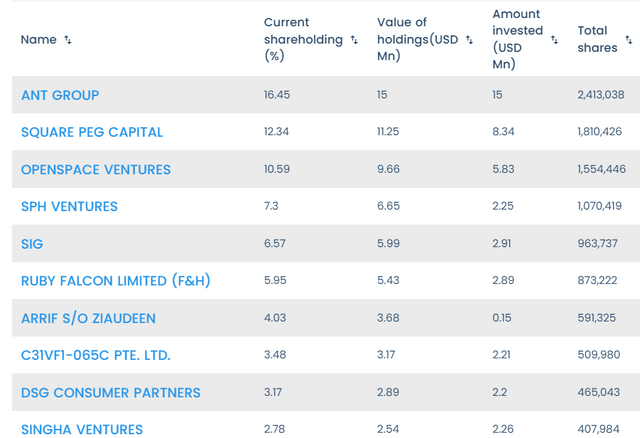Sort by Amount invested sort icon

[553, 40]
